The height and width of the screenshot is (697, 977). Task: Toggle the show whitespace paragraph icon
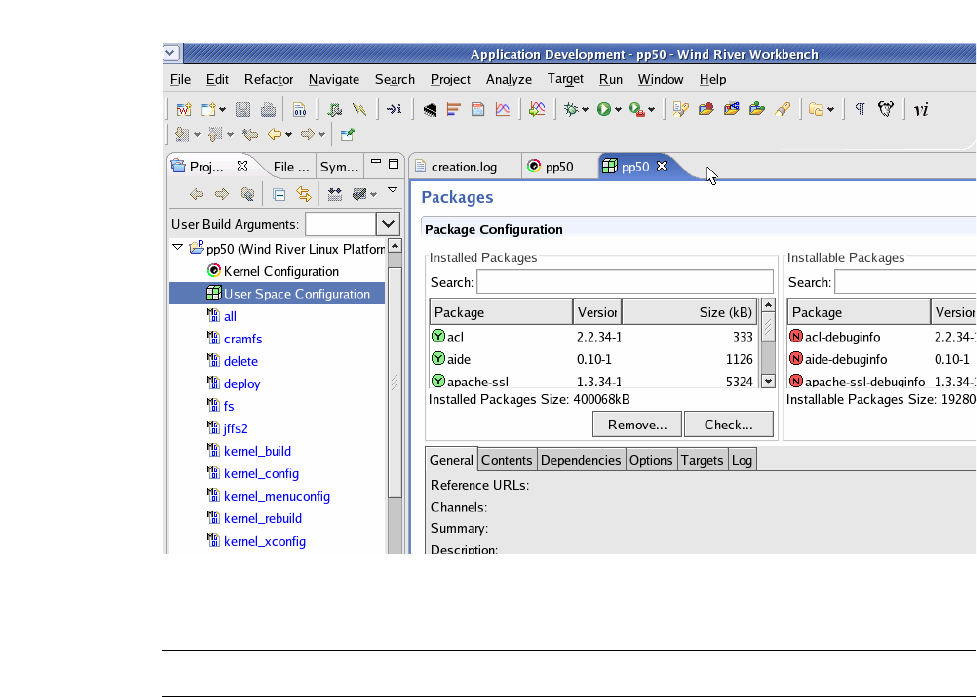(860, 110)
